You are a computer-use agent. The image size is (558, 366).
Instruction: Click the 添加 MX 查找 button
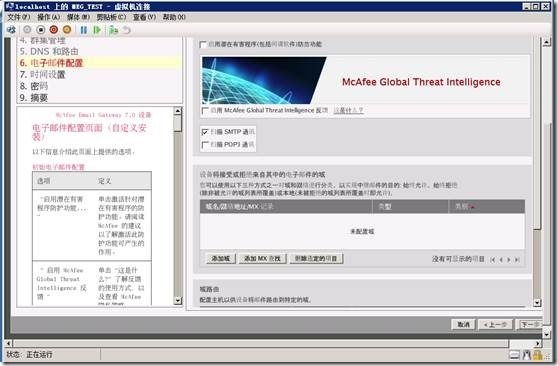(263, 258)
